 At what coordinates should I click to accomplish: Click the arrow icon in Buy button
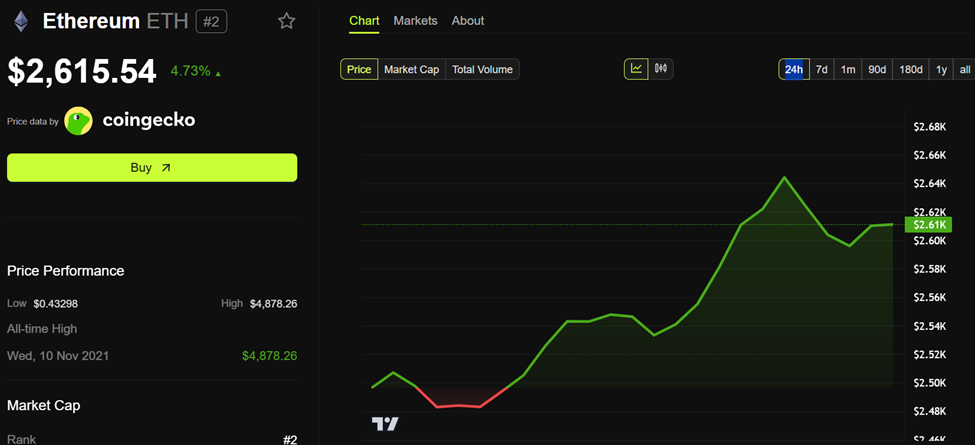[x=165, y=168]
